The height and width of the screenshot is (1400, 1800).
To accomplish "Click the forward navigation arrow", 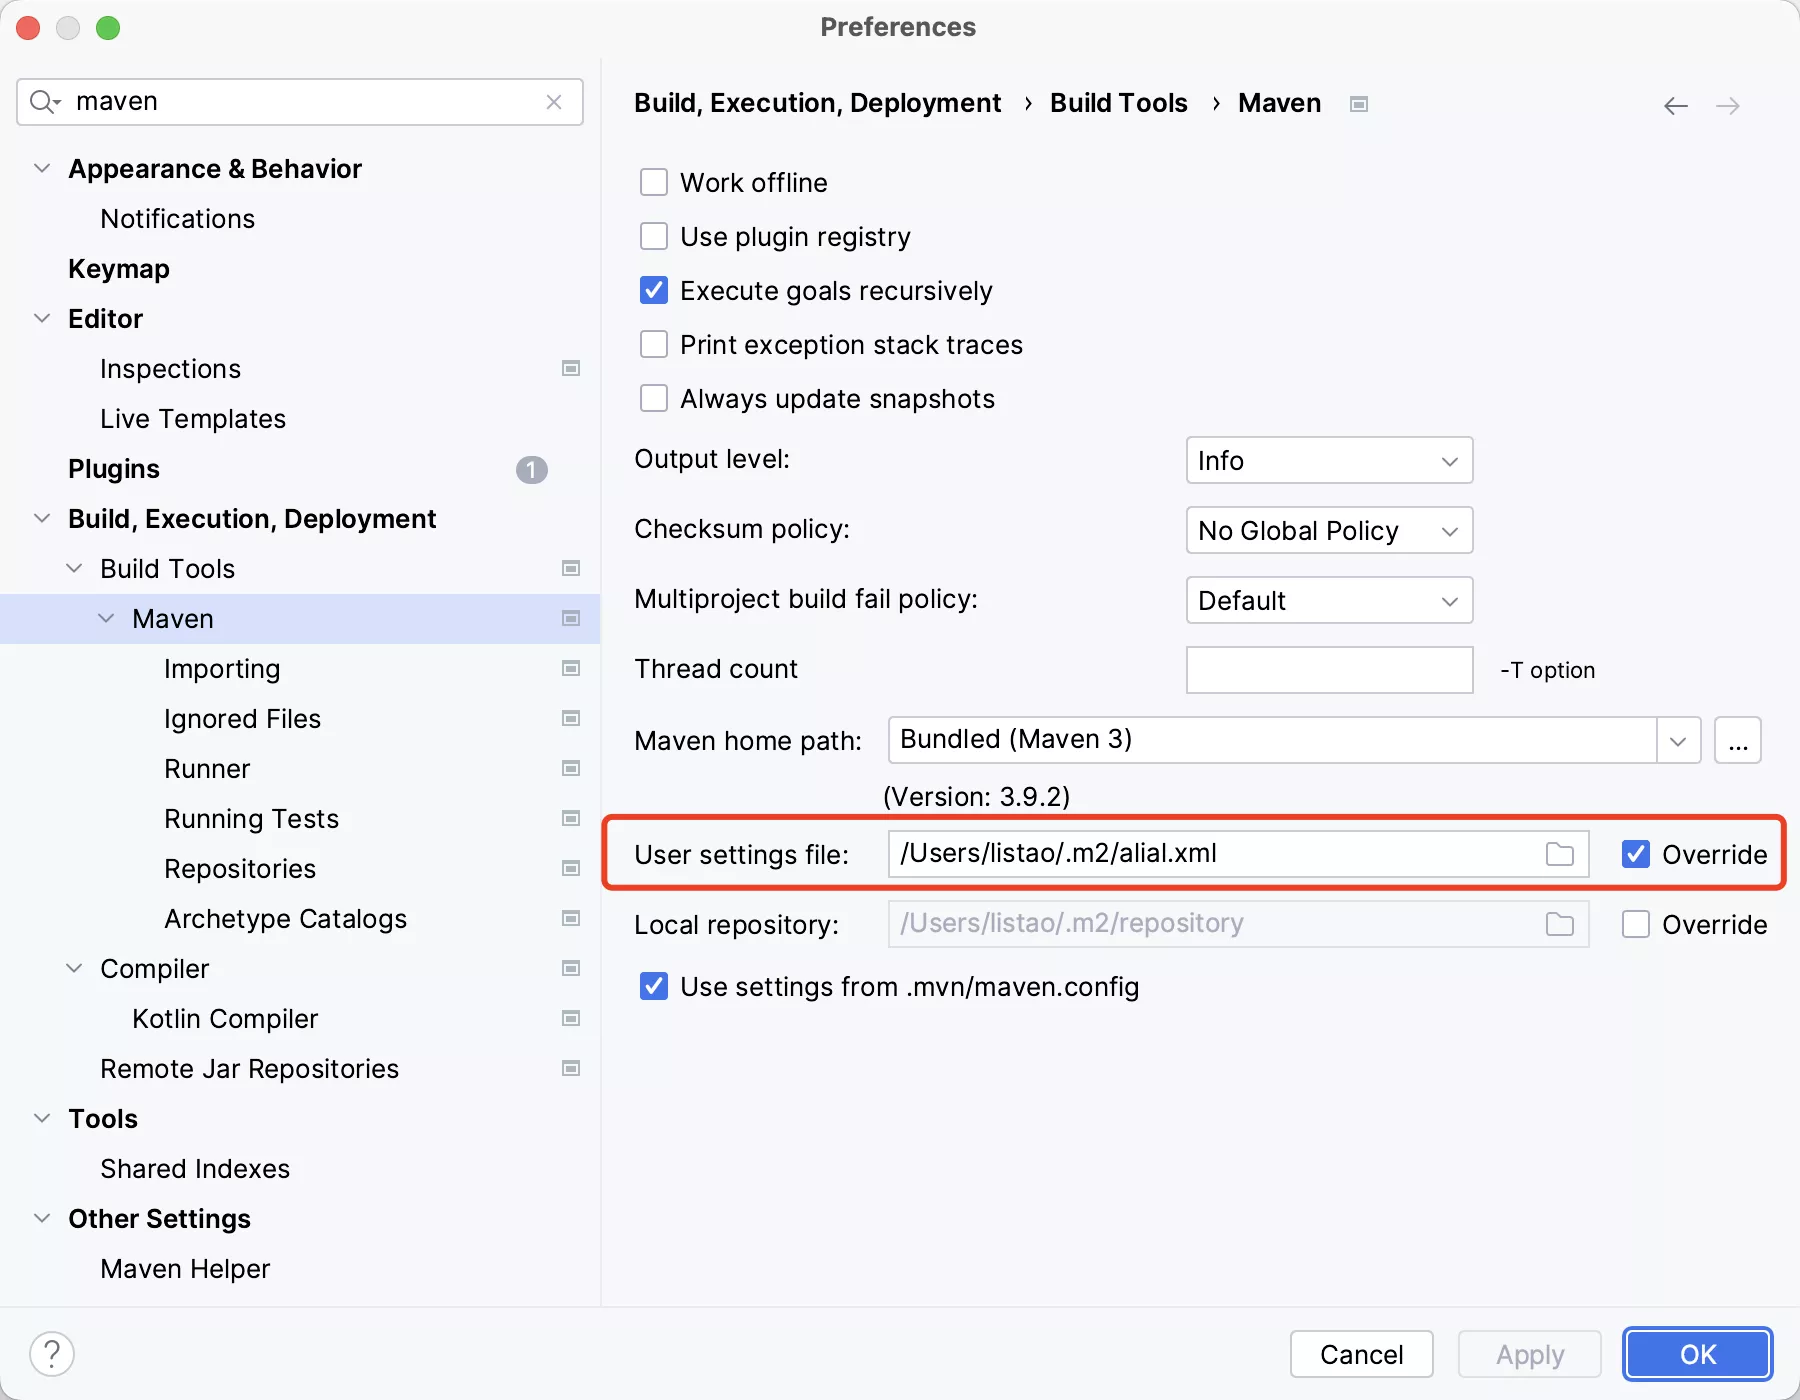I will (1728, 105).
